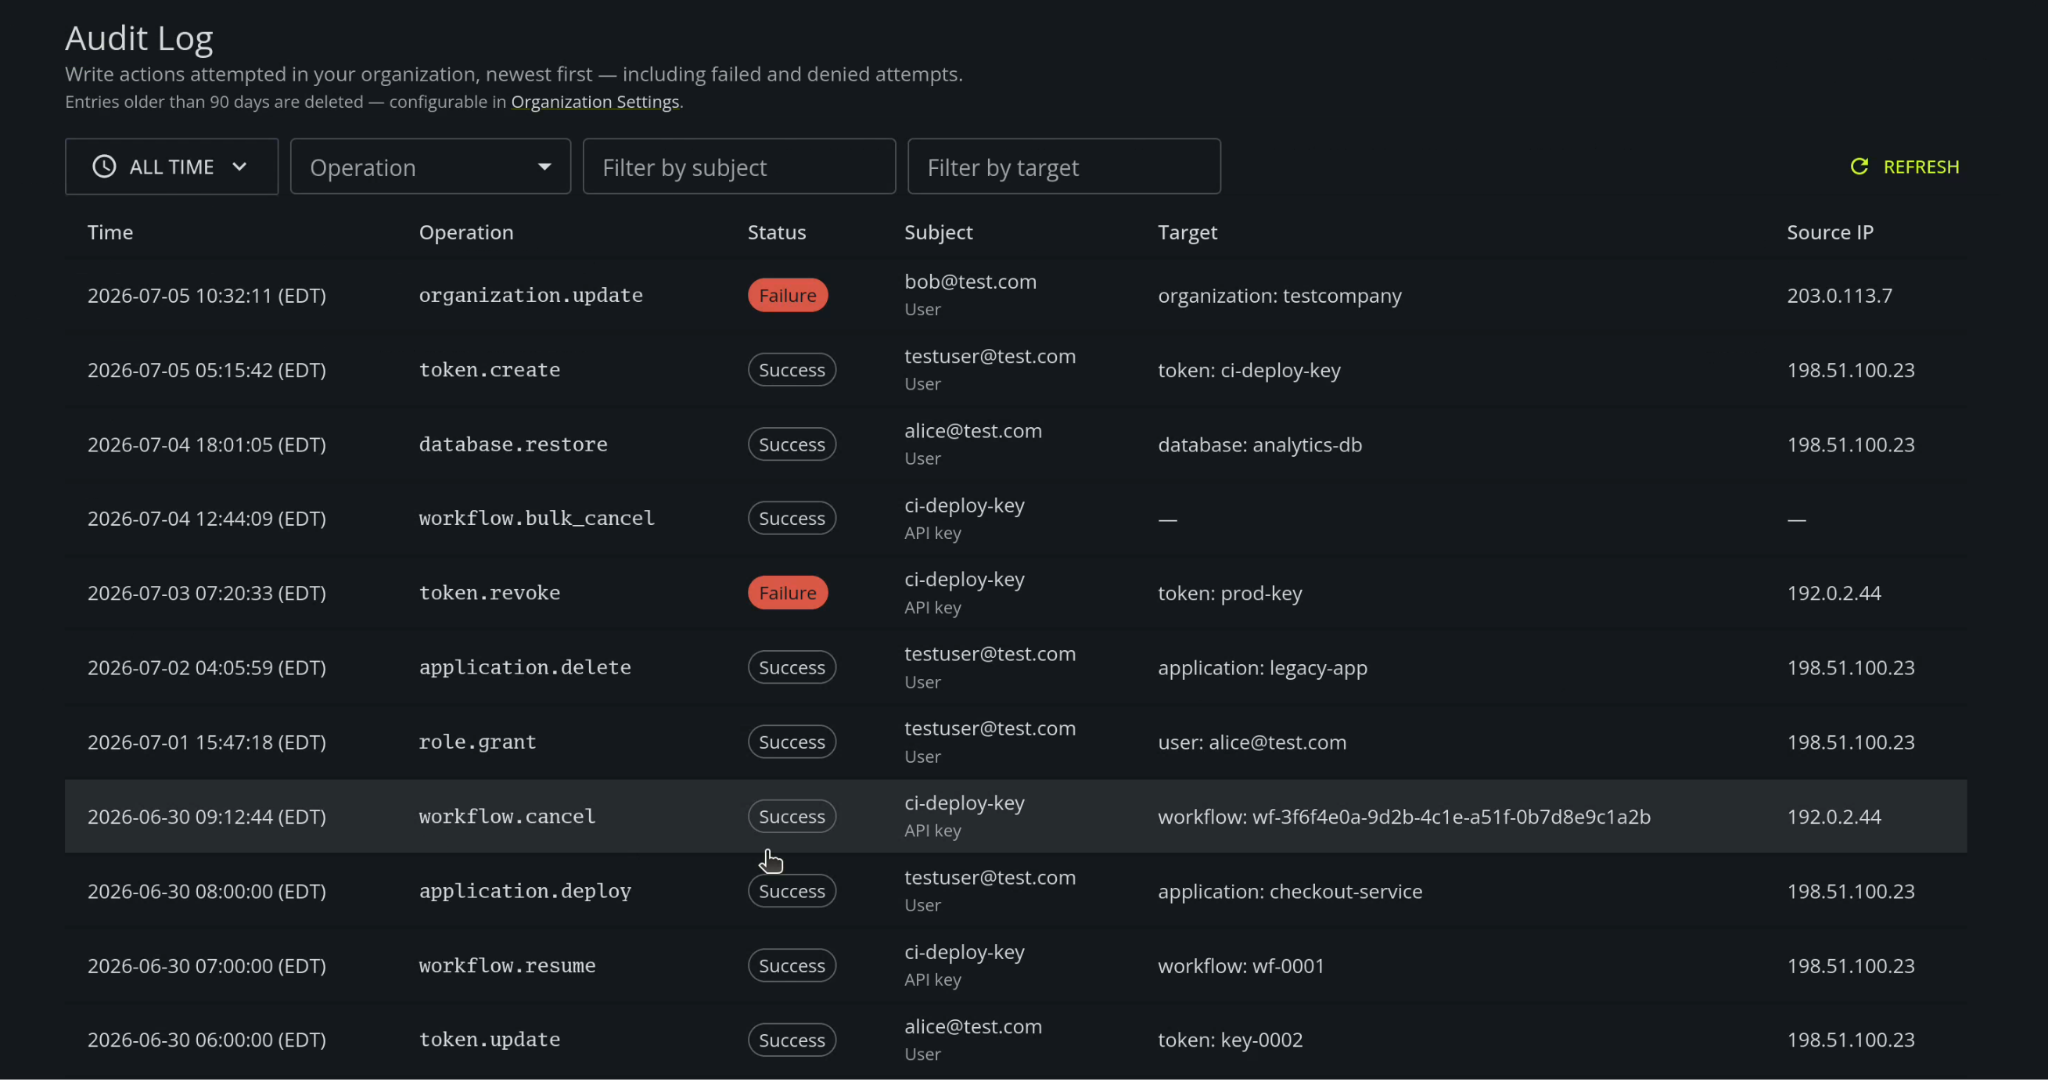
Task: Click subject bob@test.com
Action: pyautogui.click(x=971, y=282)
